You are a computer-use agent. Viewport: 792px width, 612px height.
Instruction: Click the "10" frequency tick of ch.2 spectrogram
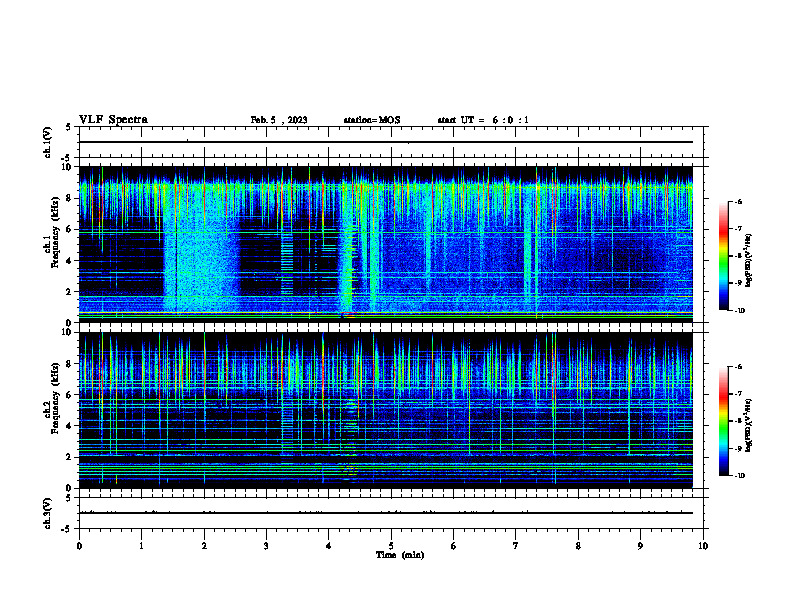point(69,332)
